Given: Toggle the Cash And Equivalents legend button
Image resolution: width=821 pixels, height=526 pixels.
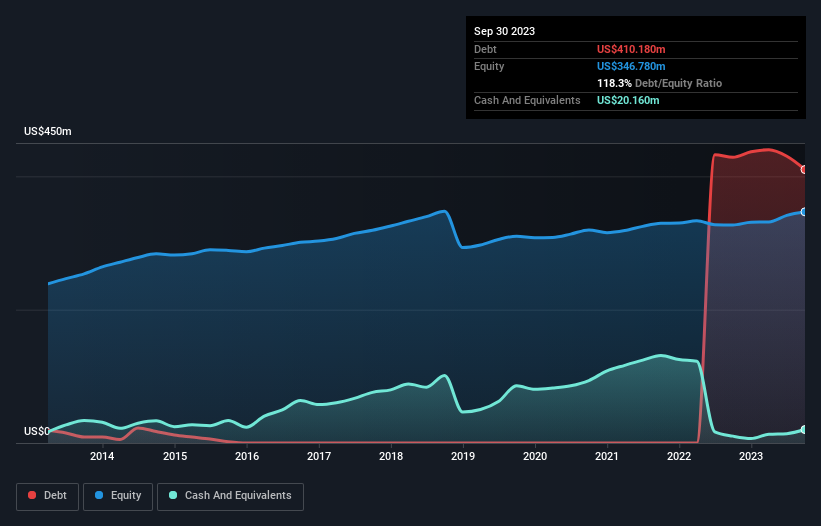Looking at the screenshot, I should coord(230,496).
